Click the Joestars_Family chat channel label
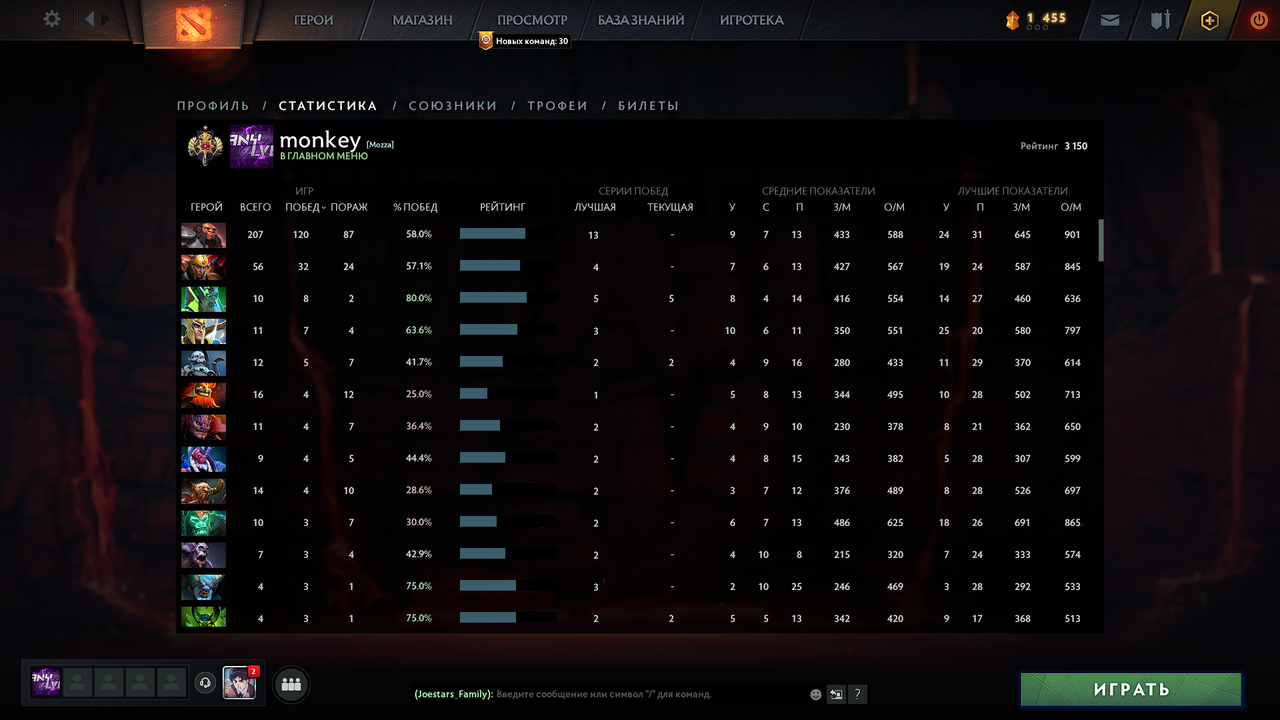 [x=453, y=694]
